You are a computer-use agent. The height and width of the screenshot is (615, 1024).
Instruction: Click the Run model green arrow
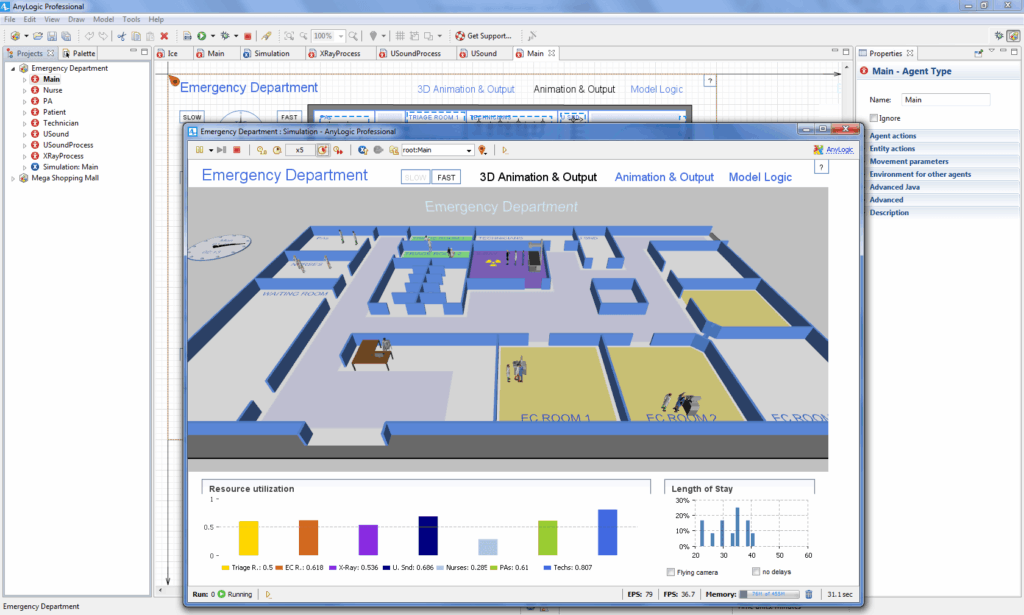pos(202,36)
